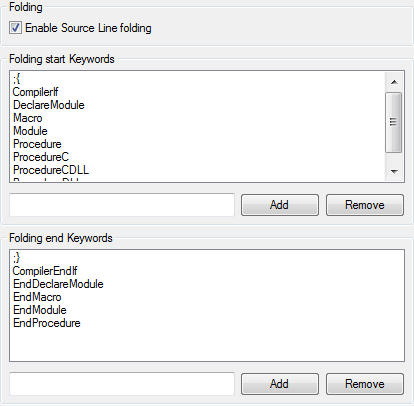Click Remove button for end keywords
Viewport: 414px width, 406px height.
click(365, 384)
